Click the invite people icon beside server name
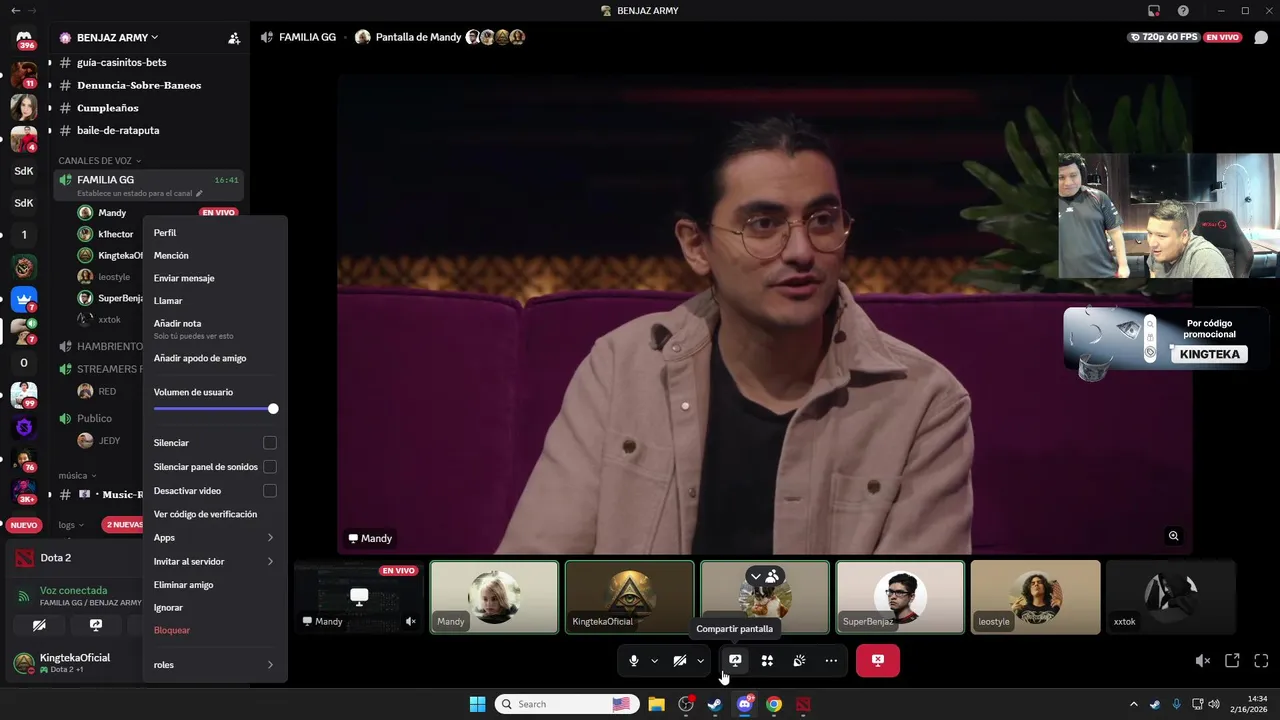 tap(234, 38)
